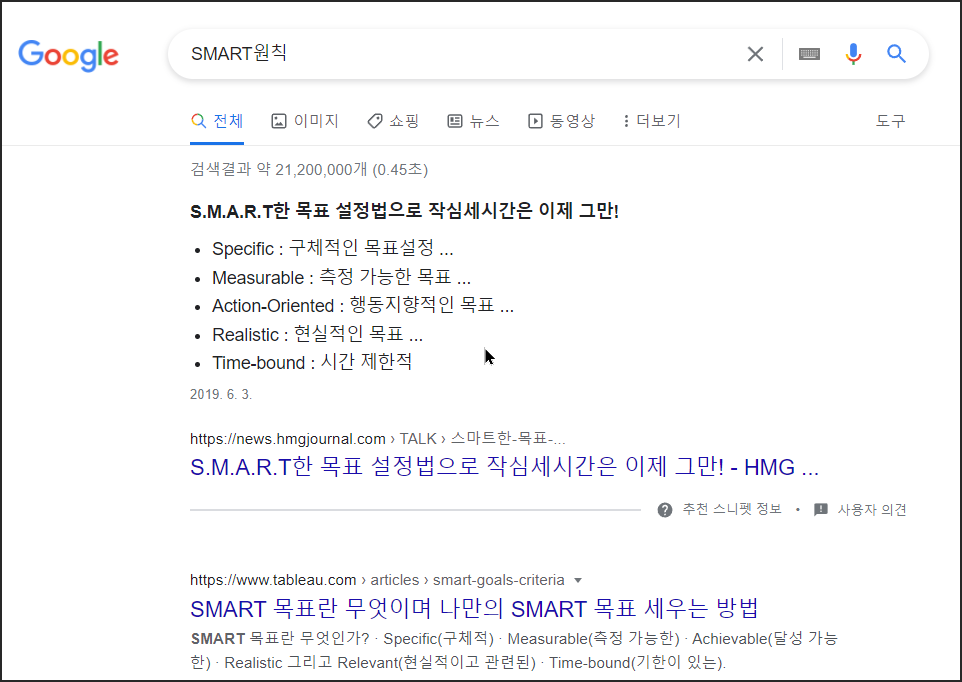This screenshot has height=682, width=962.
Task: Open the SMART 목표란 무엇이며 result link
Action: coord(474,609)
